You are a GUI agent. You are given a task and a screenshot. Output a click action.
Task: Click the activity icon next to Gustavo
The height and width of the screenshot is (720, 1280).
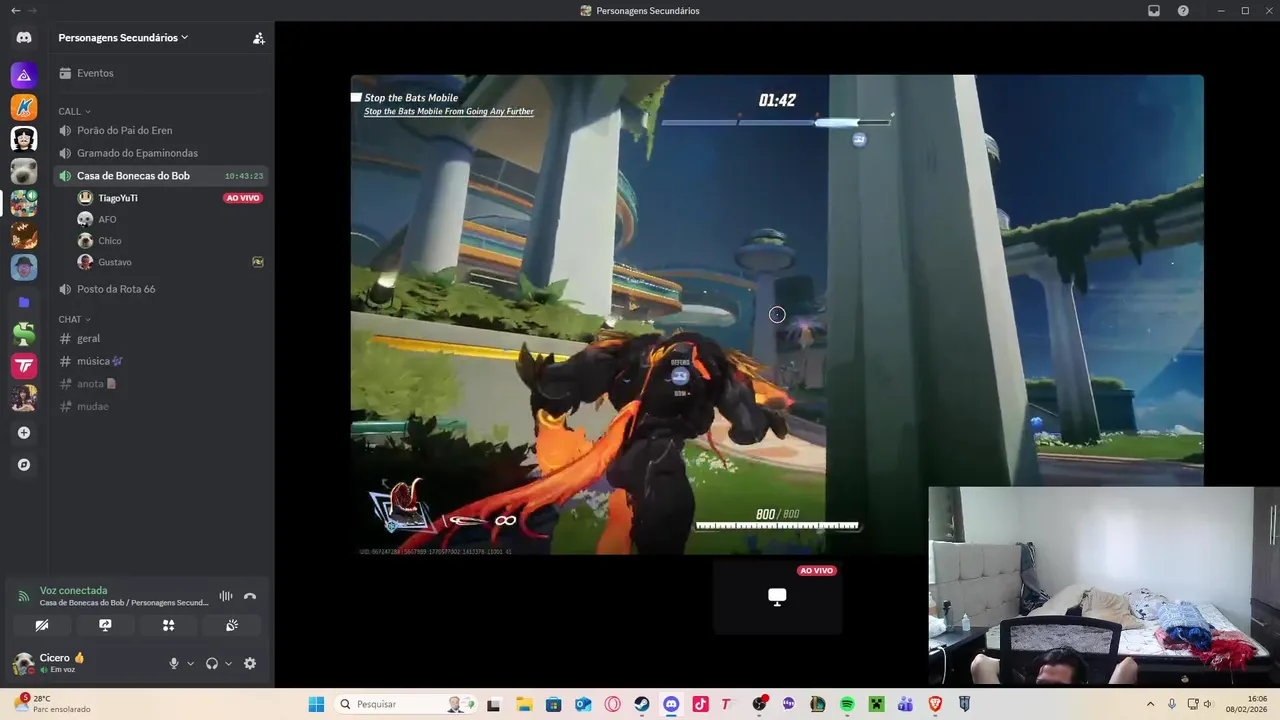[258, 262]
